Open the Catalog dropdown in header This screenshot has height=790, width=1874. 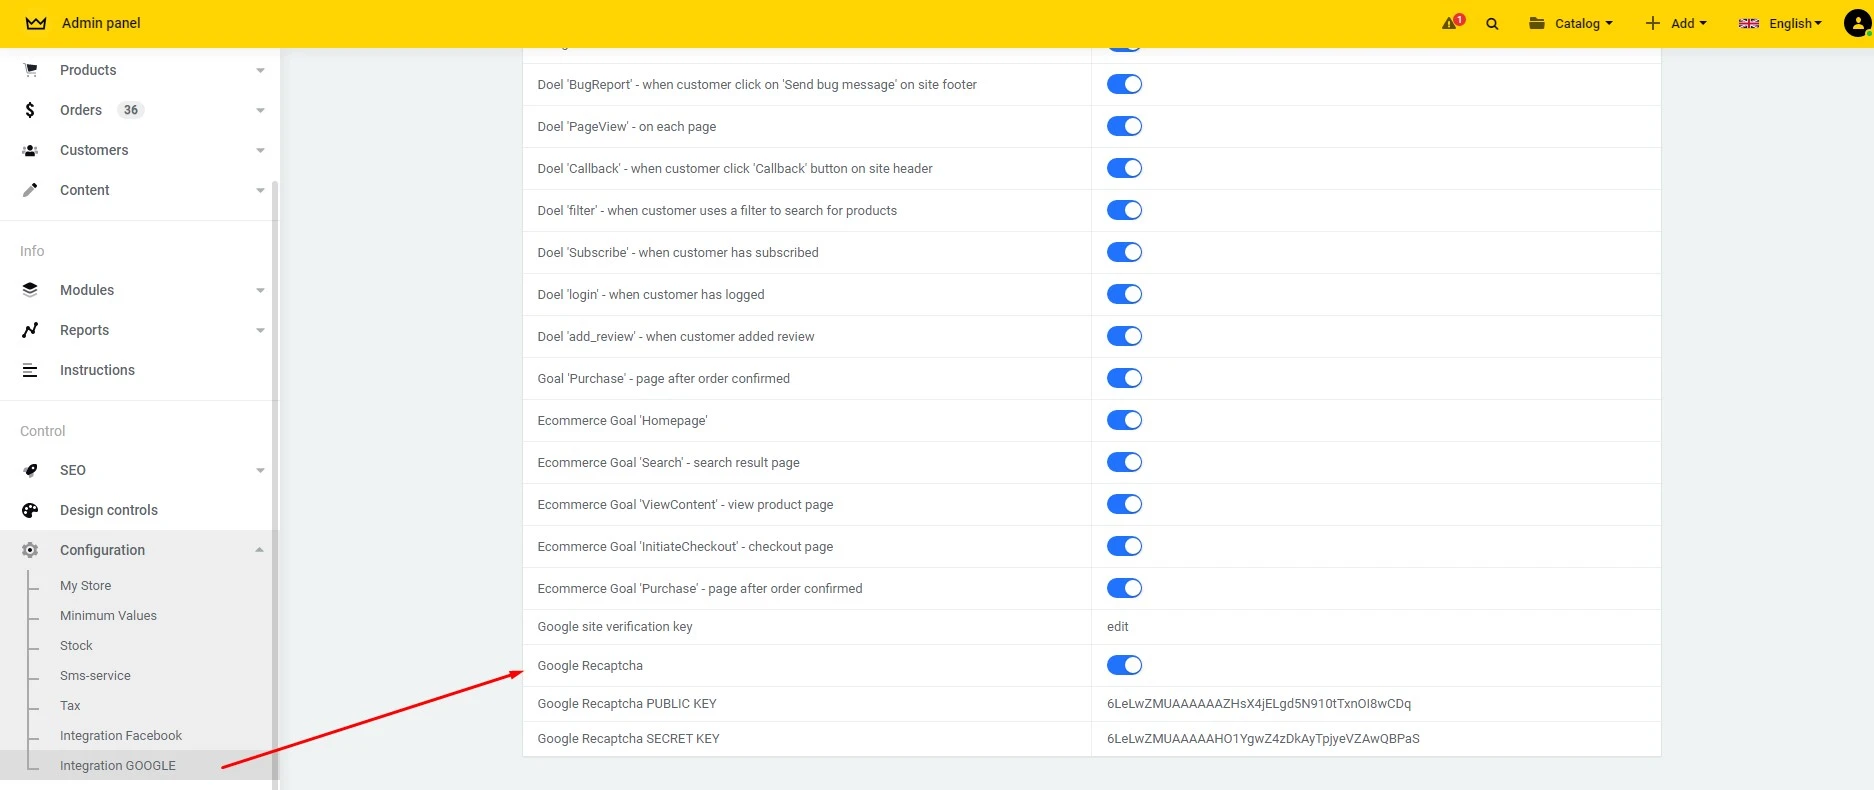click(1571, 23)
